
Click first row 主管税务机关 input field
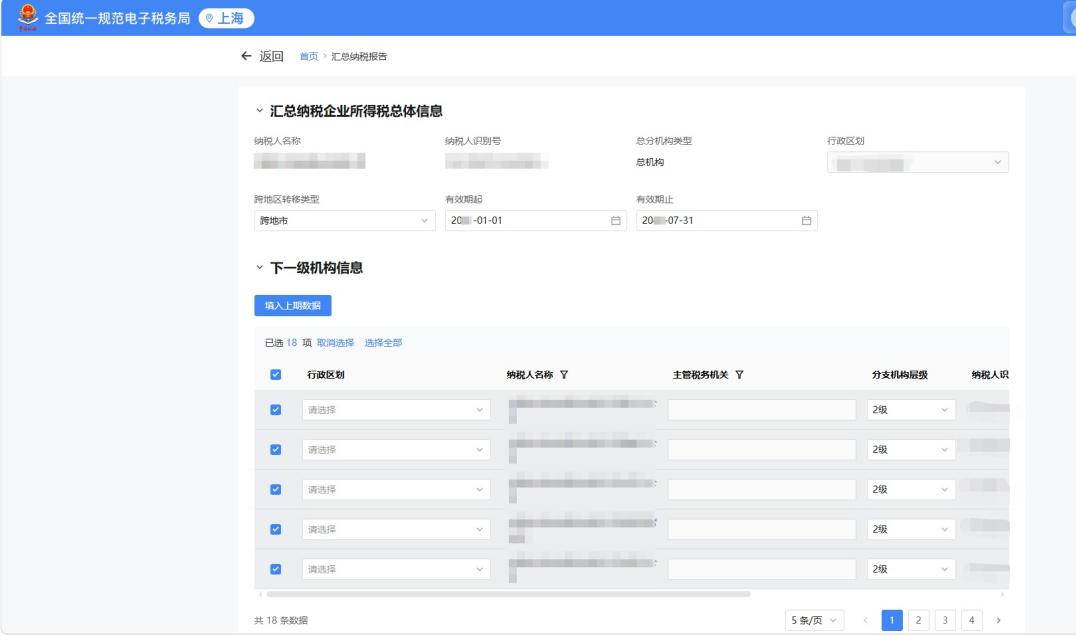pos(762,410)
